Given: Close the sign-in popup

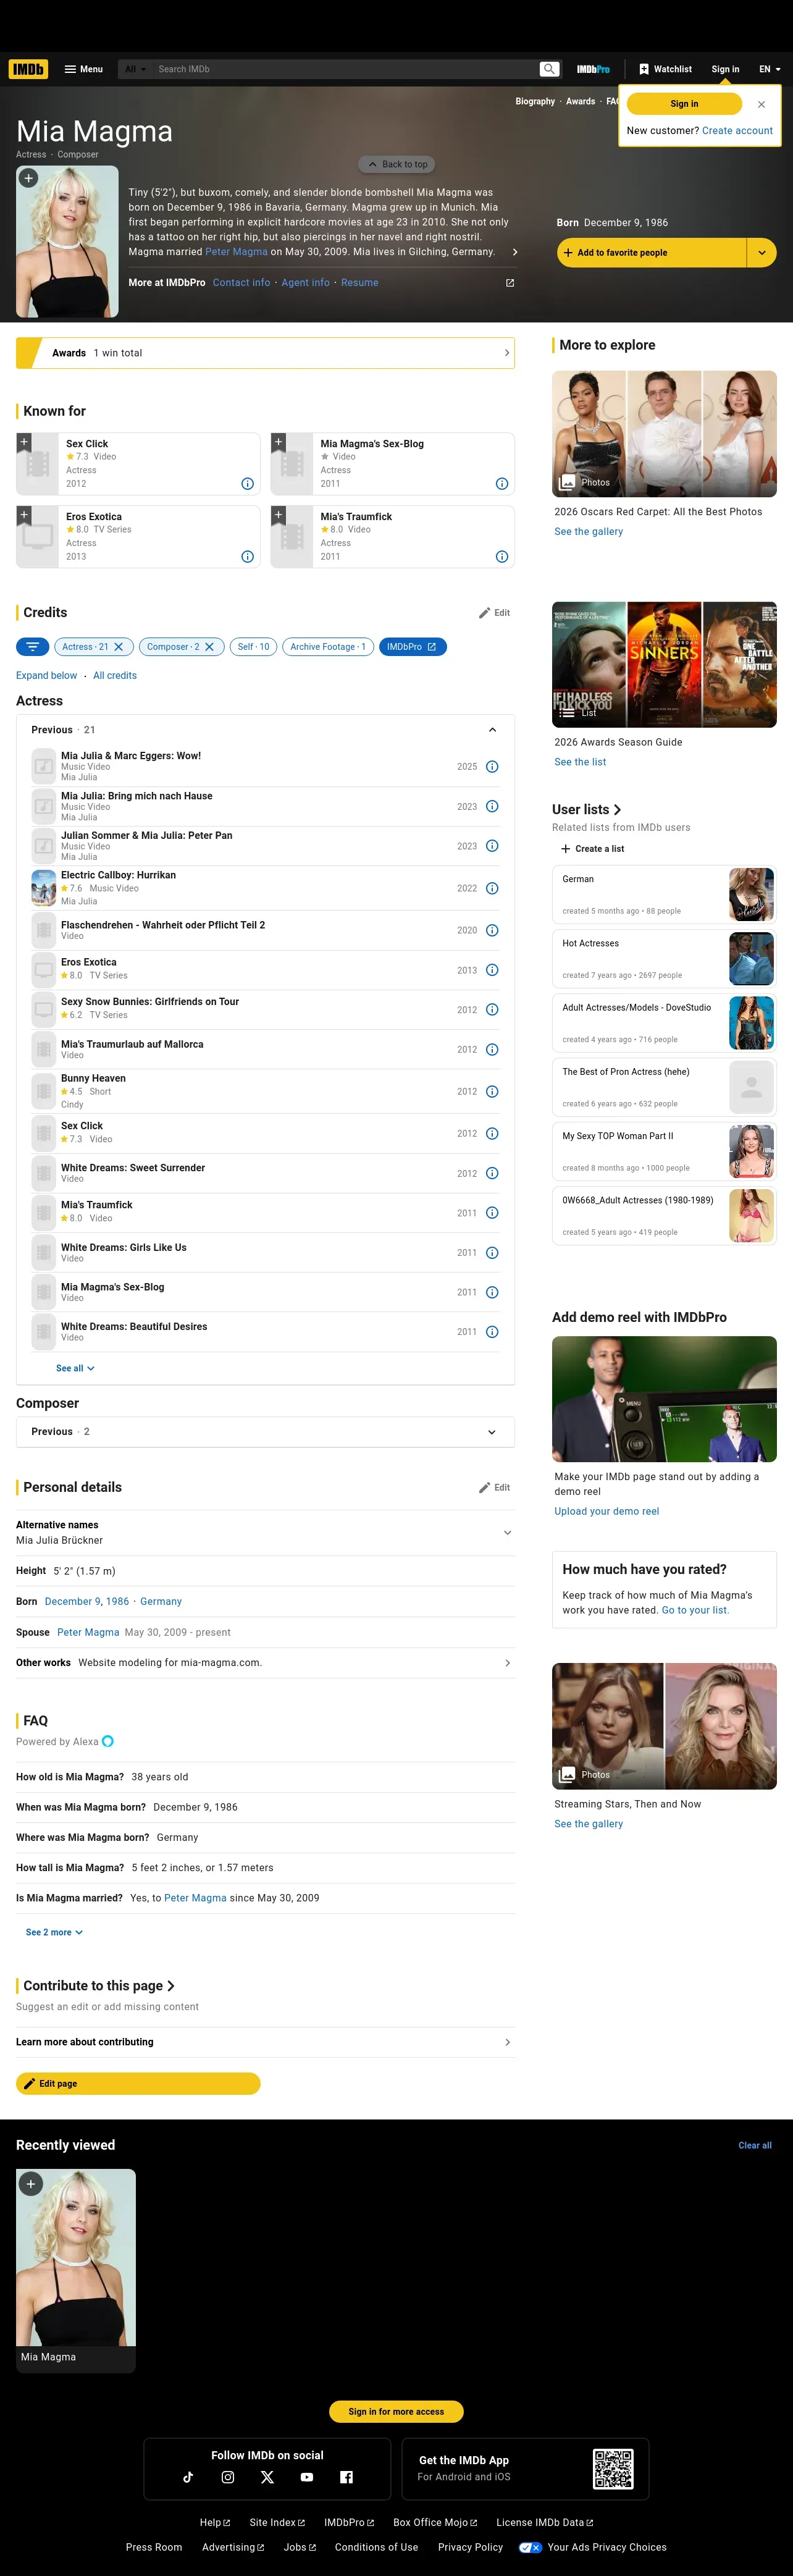Looking at the screenshot, I should point(761,104).
